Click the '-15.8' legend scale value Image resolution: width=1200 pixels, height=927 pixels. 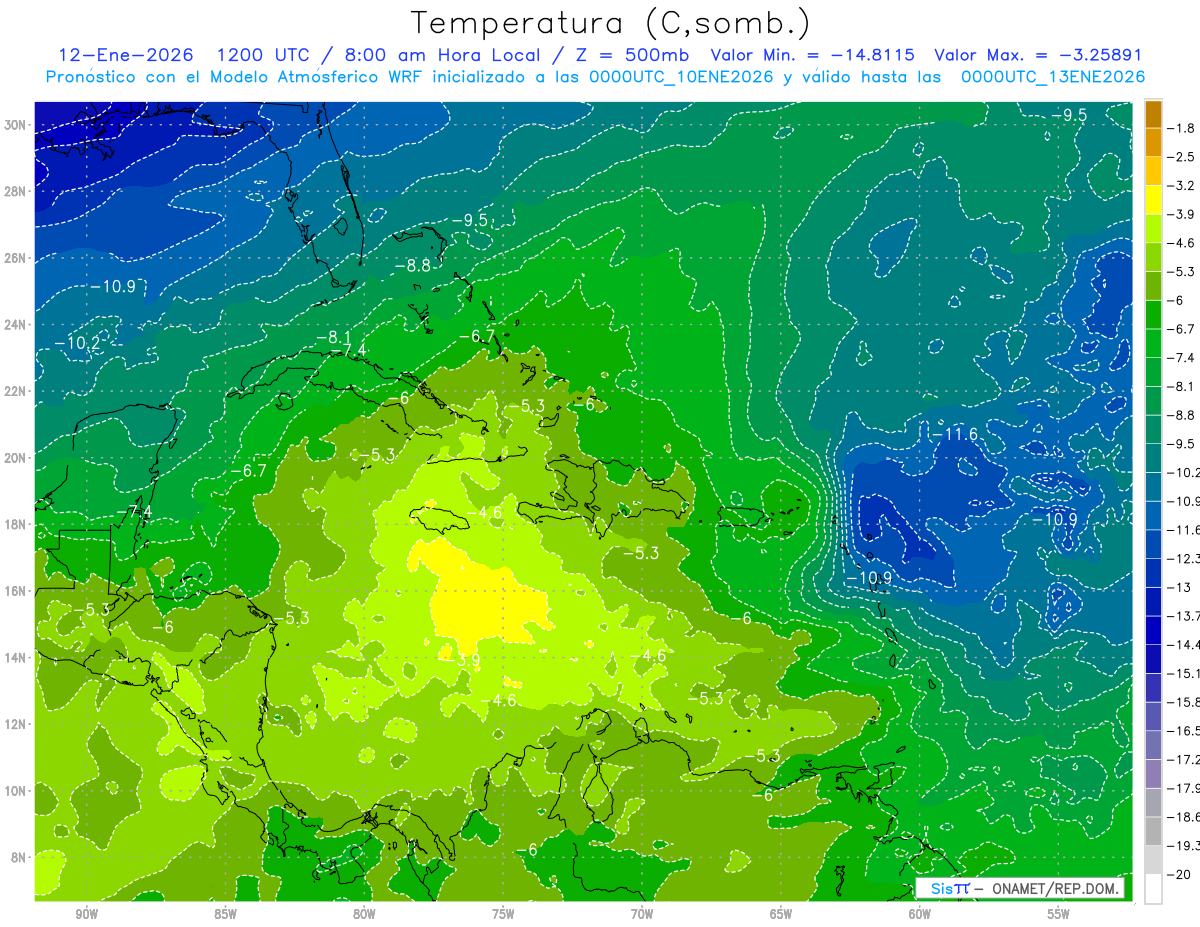[1185, 703]
